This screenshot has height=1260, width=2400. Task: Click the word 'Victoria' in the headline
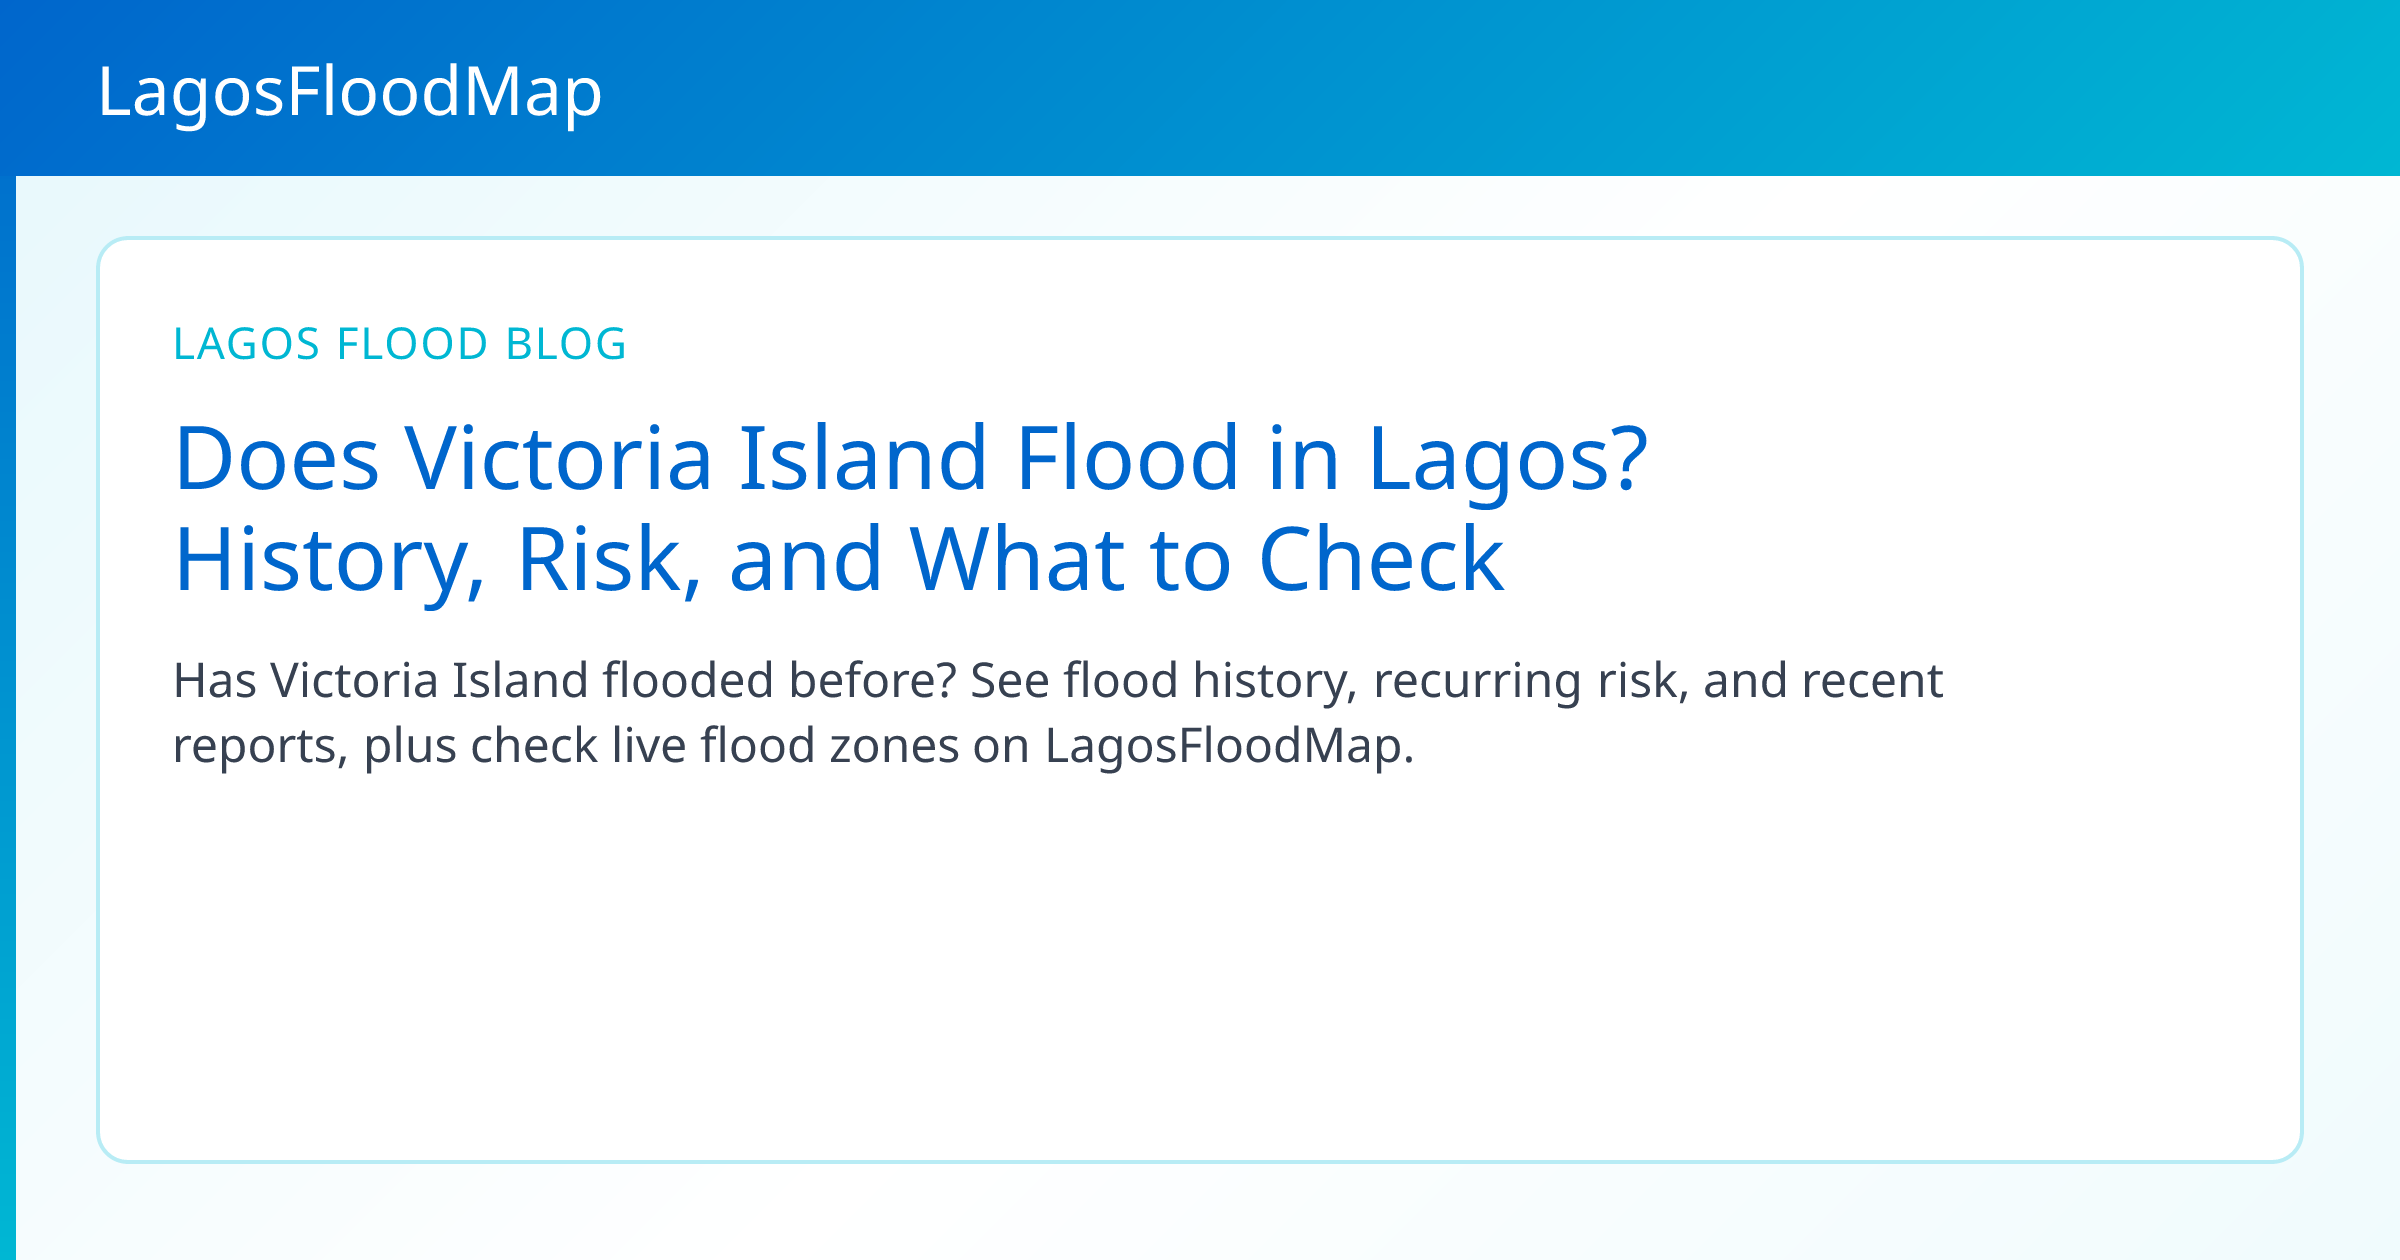[558, 457]
